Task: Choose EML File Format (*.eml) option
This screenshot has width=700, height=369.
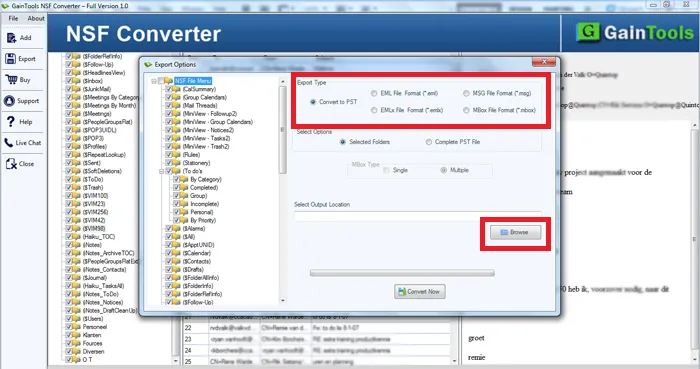Action: click(x=374, y=93)
